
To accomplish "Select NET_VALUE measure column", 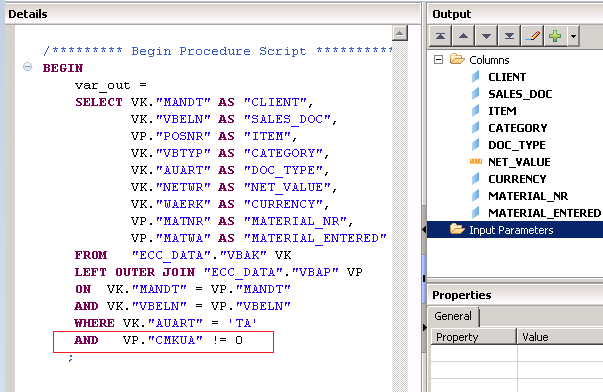I will click(x=519, y=162).
